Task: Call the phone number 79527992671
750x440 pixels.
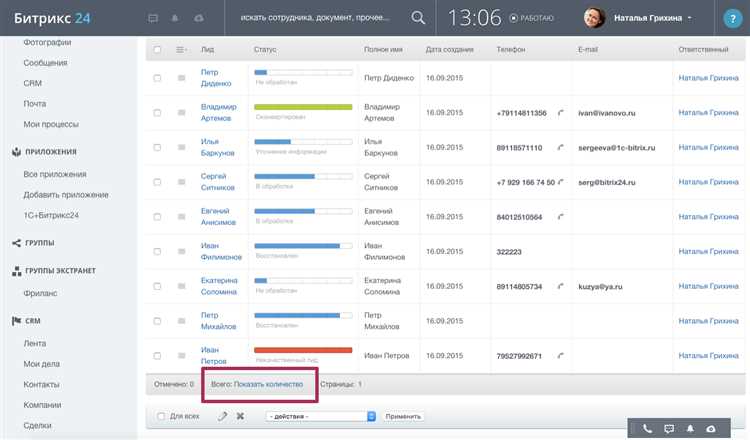Action: point(561,356)
